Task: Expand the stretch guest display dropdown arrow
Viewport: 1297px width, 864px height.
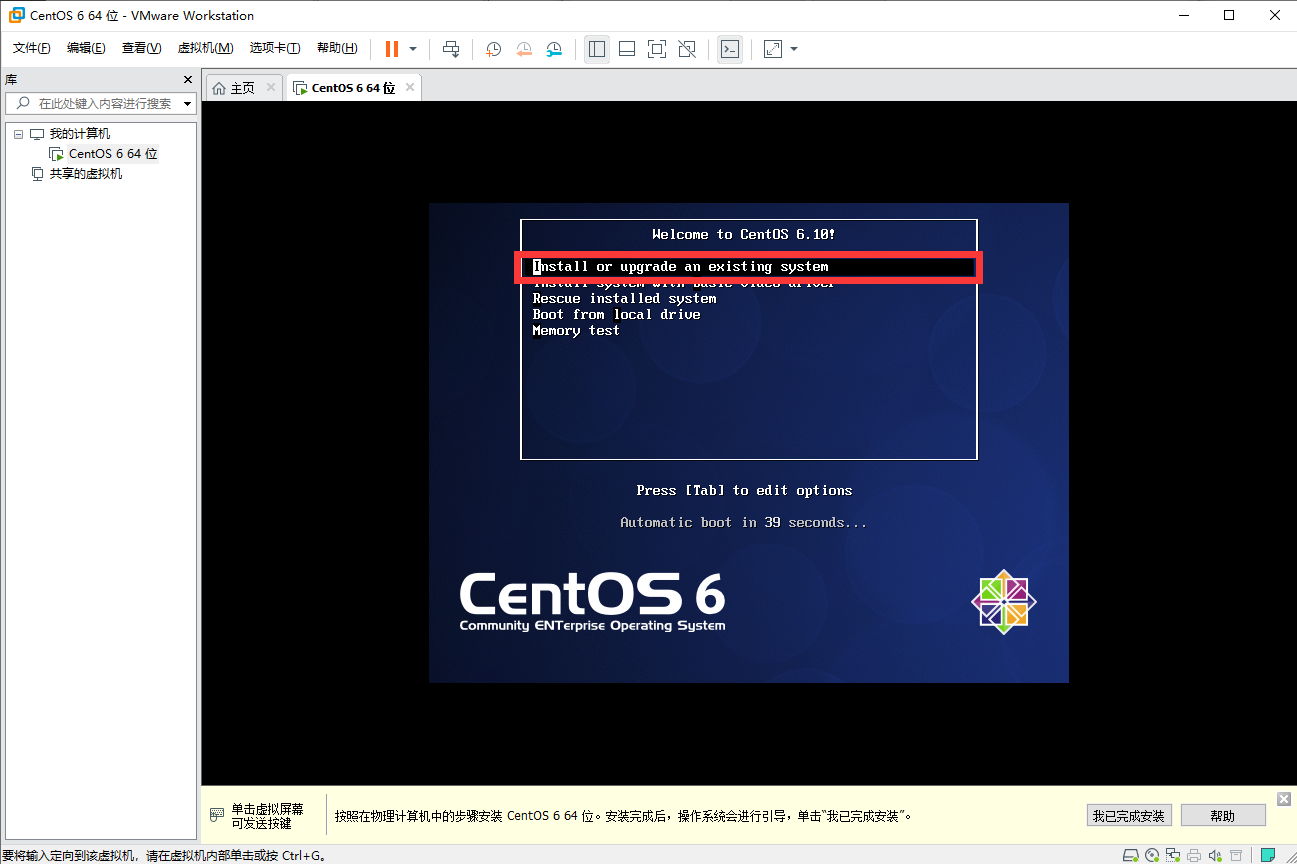Action: 794,49
